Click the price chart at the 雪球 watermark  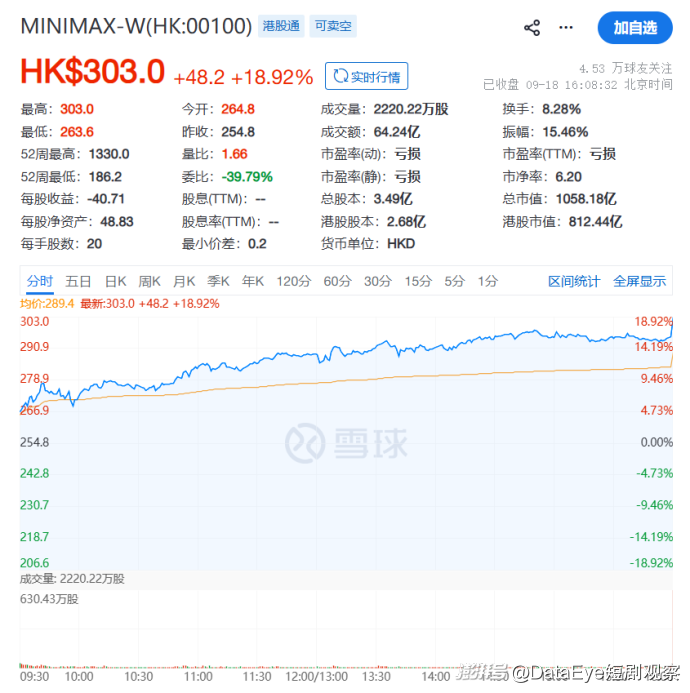click(x=346, y=443)
